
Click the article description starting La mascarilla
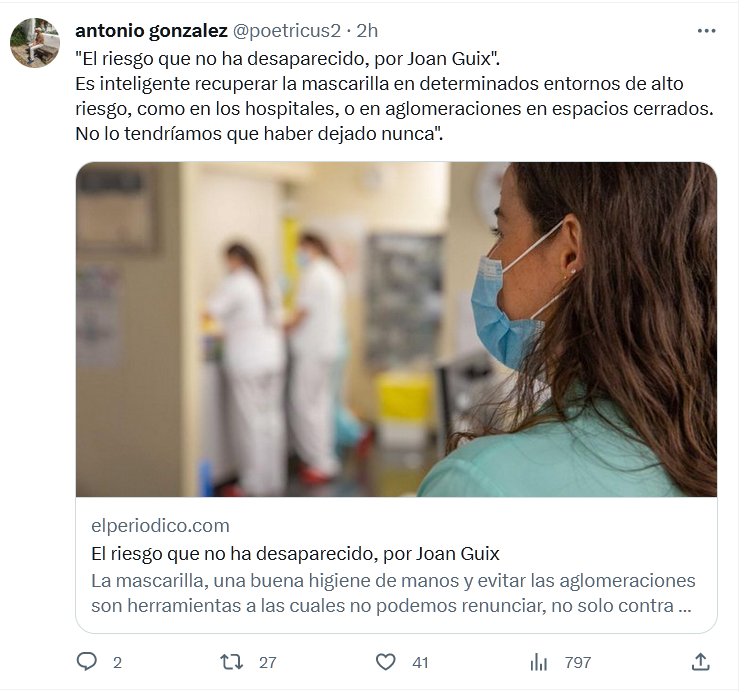(x=393, y=593)
